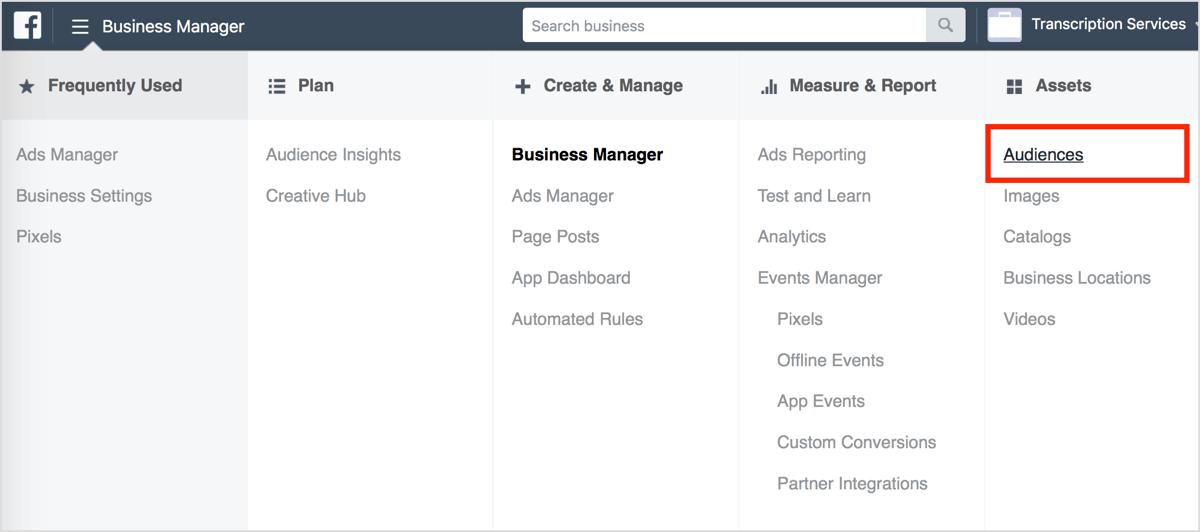Open the Transcription Services account switcher

(1108, 25)
